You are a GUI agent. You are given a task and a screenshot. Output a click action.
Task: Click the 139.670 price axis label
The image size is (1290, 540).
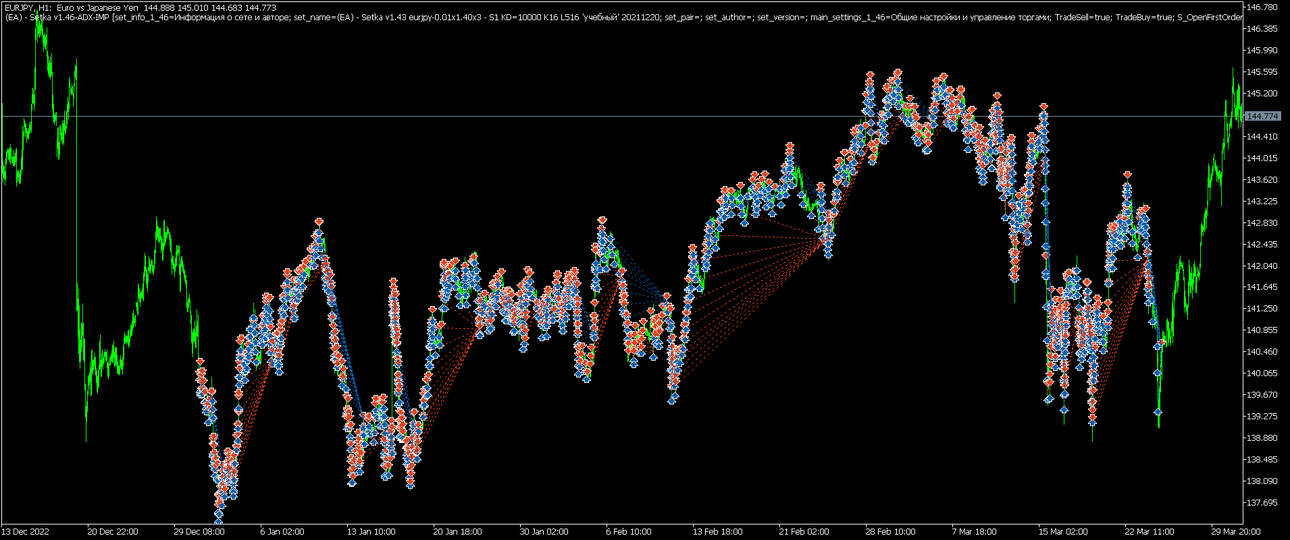1264,395
